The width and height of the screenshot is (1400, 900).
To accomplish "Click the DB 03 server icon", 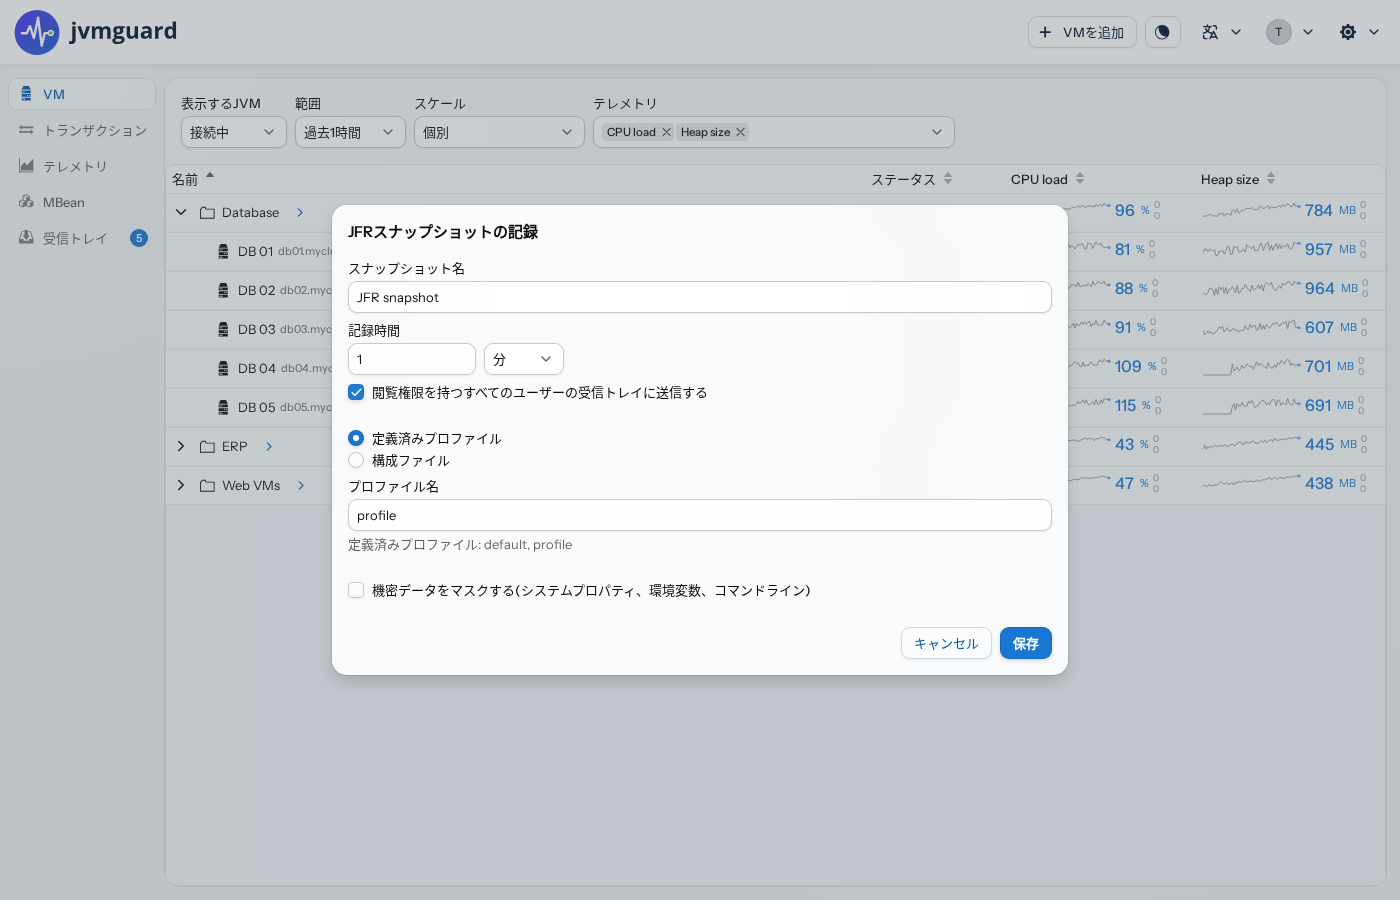I will 223,330.
